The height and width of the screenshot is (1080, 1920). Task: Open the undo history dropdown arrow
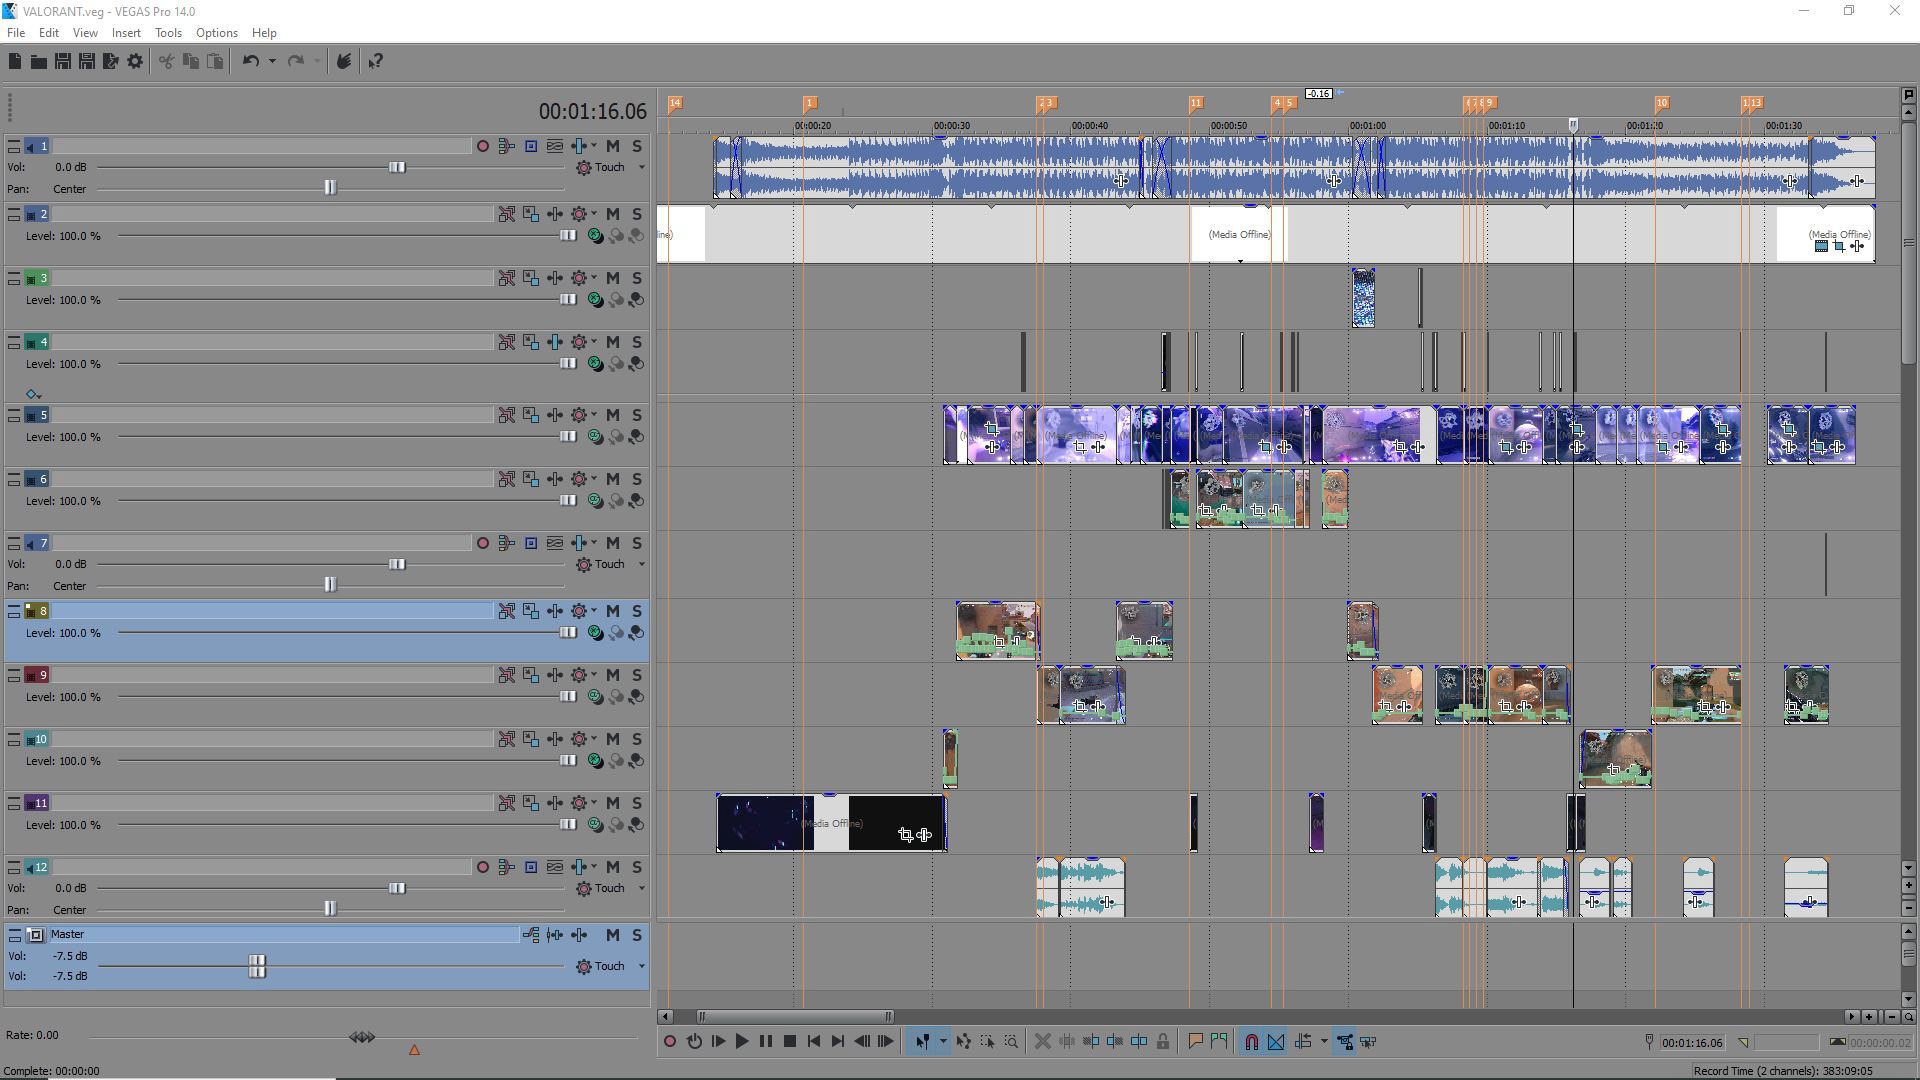[x=272, y=62]
